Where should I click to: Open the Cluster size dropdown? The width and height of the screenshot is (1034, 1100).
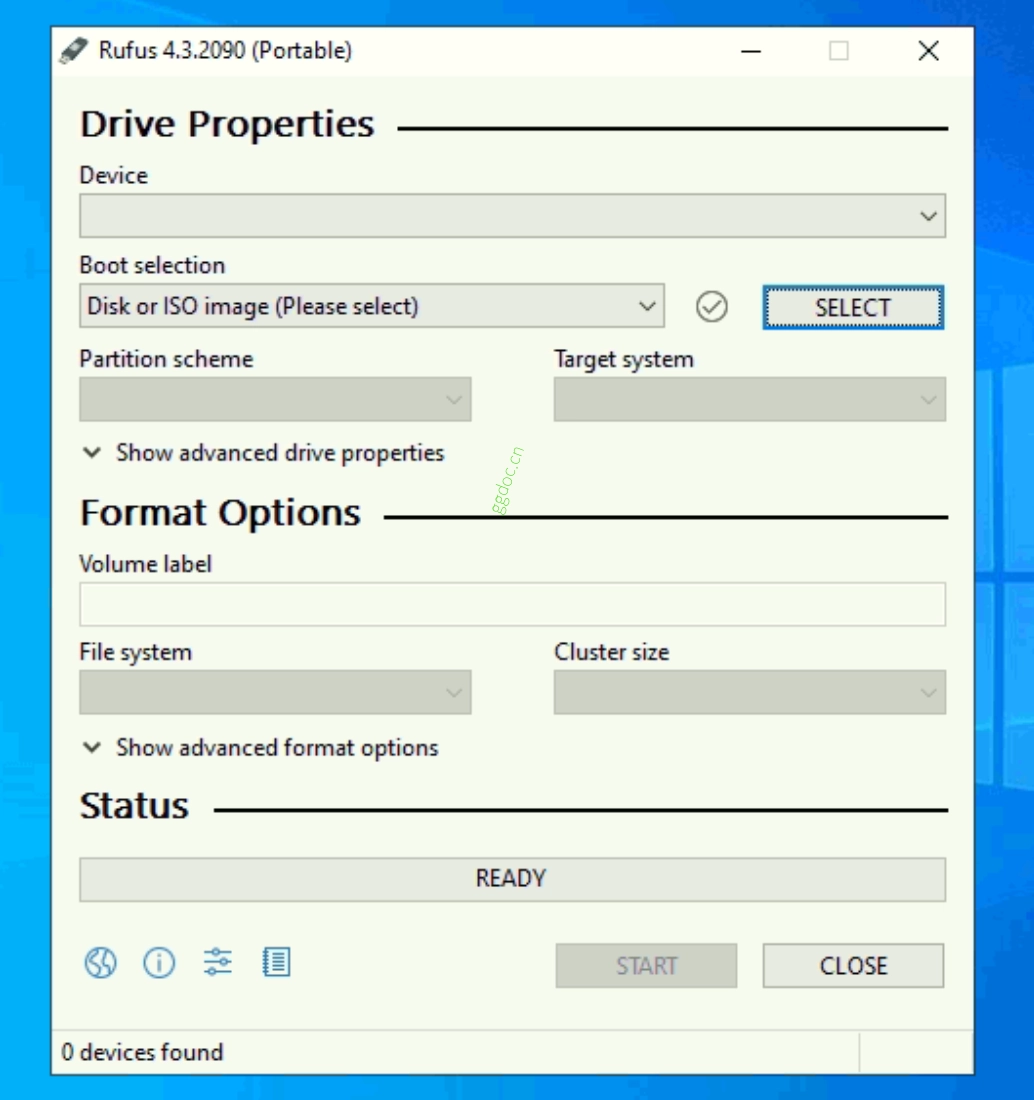click(749, 692)
